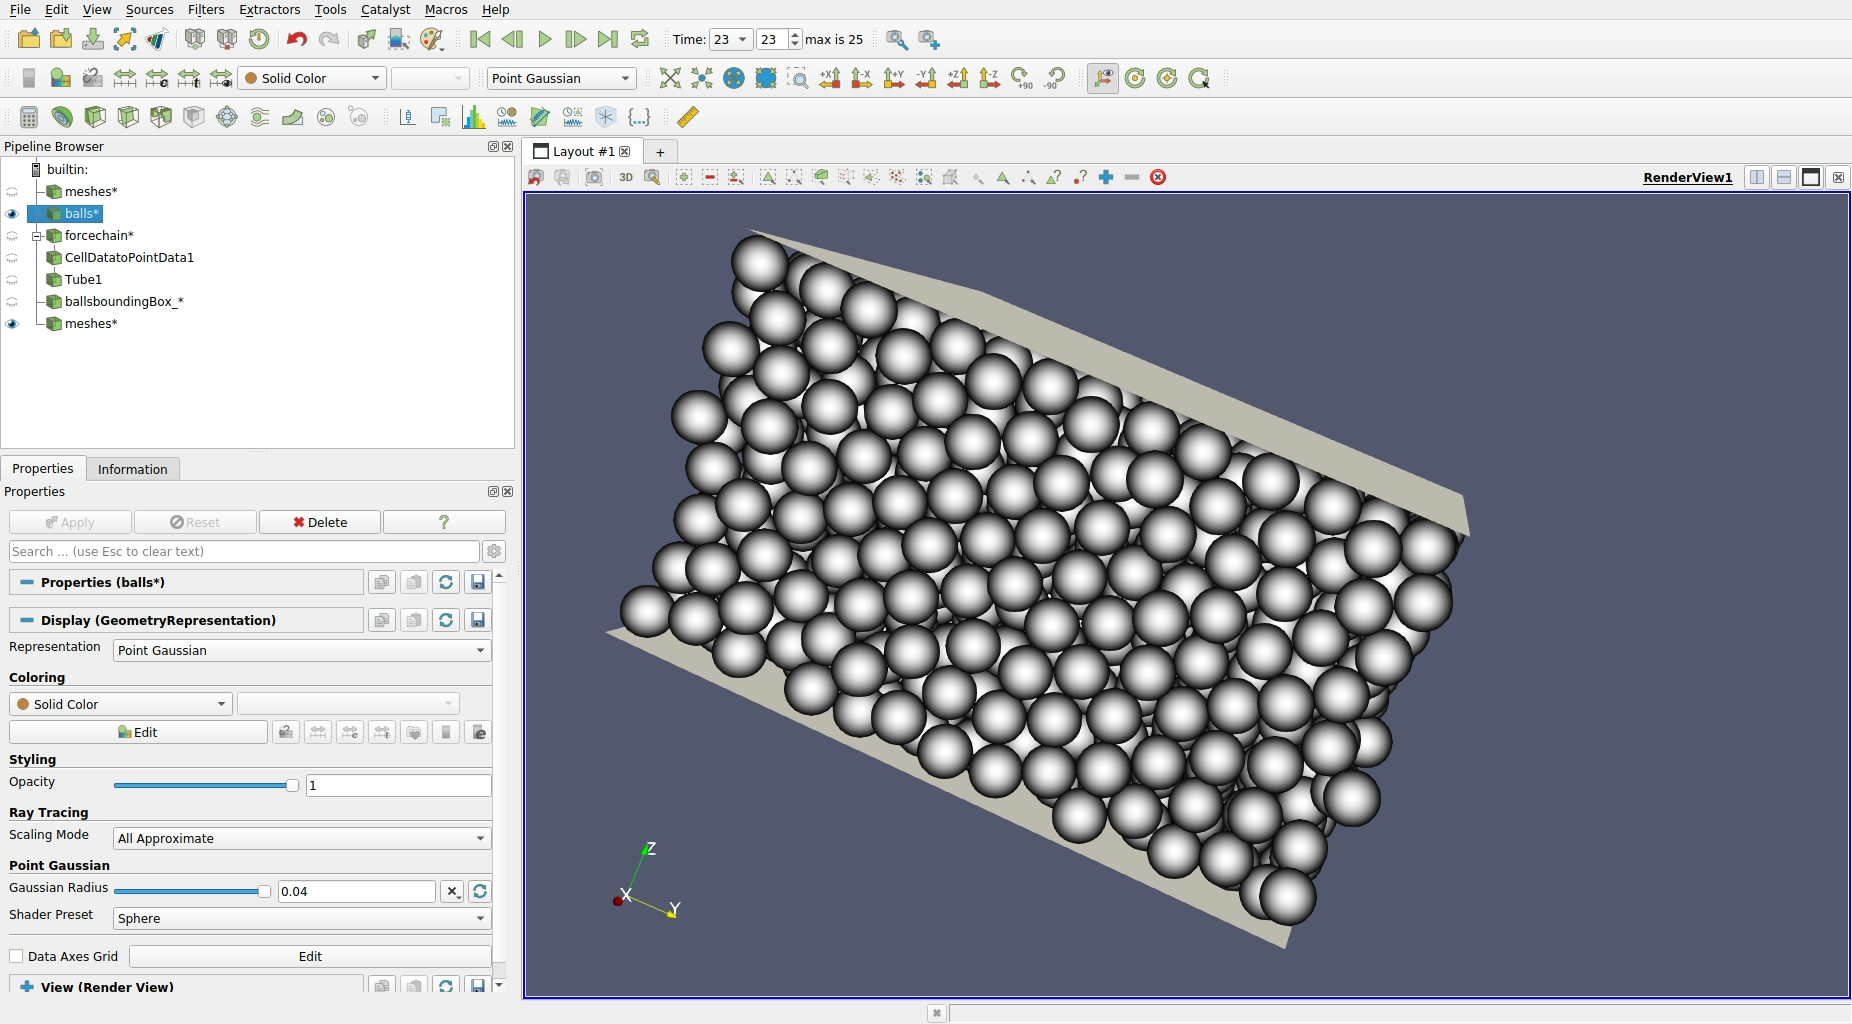Adjust the Gaussian Radius slider

192,891
